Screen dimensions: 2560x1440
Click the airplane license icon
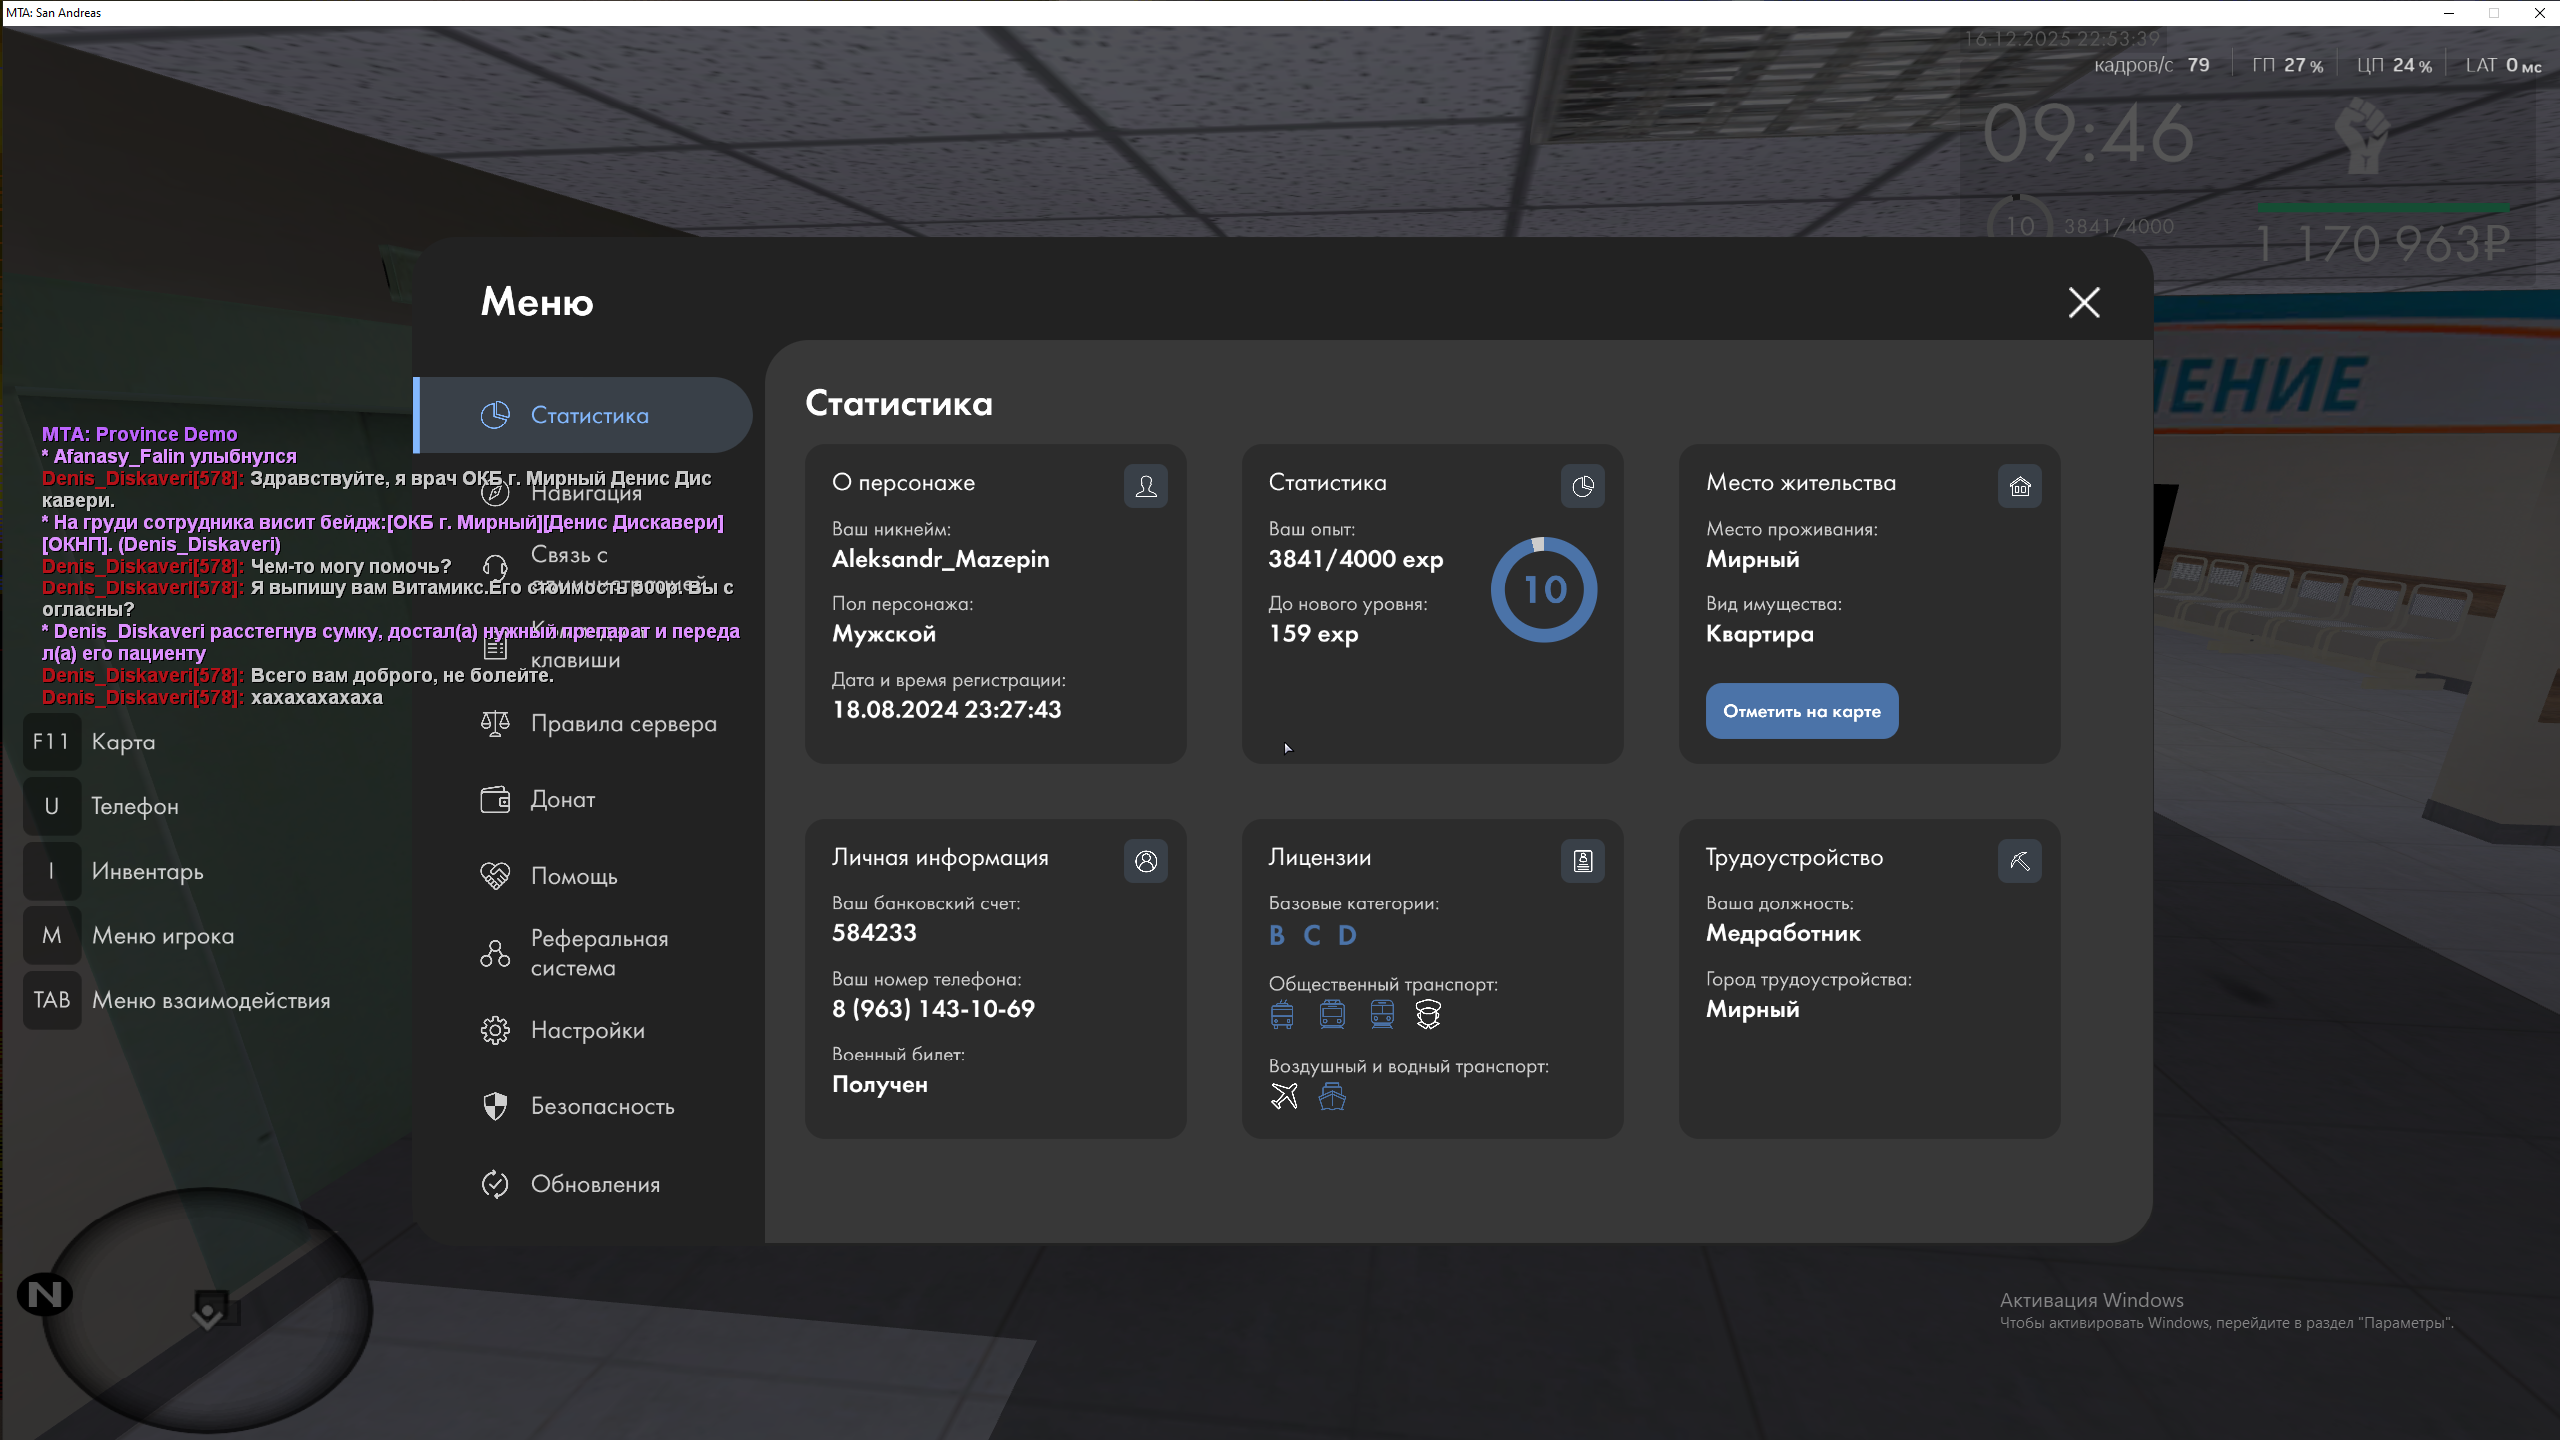[x=1284, y=1097]
